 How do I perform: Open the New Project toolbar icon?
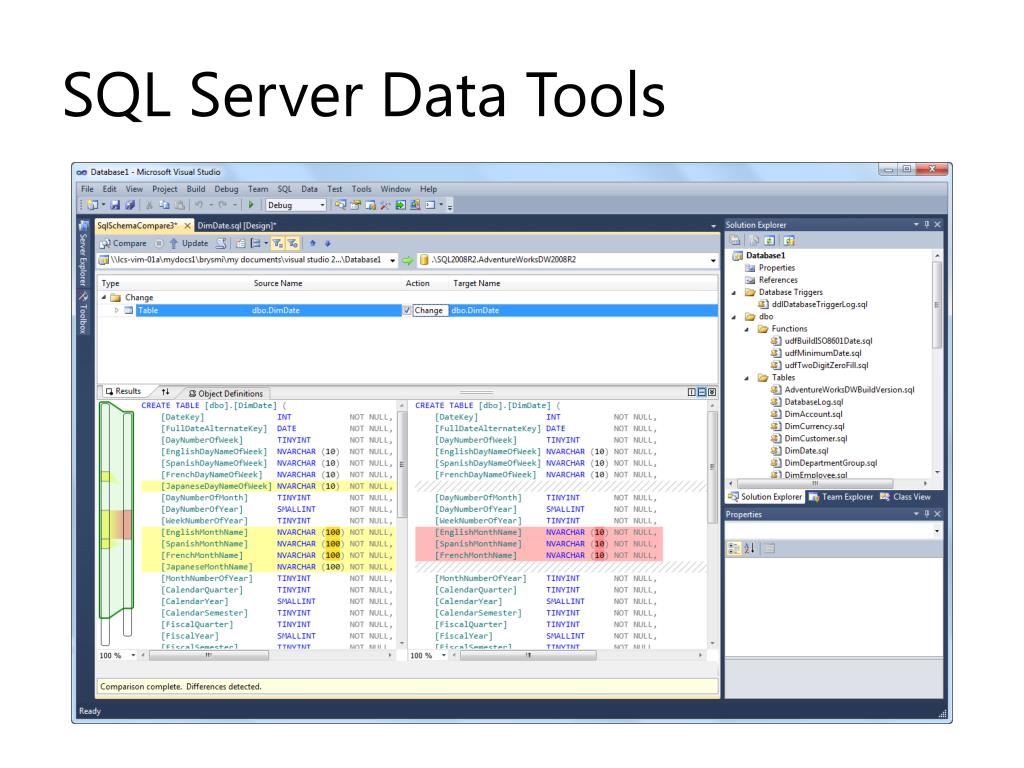point(93,205)
